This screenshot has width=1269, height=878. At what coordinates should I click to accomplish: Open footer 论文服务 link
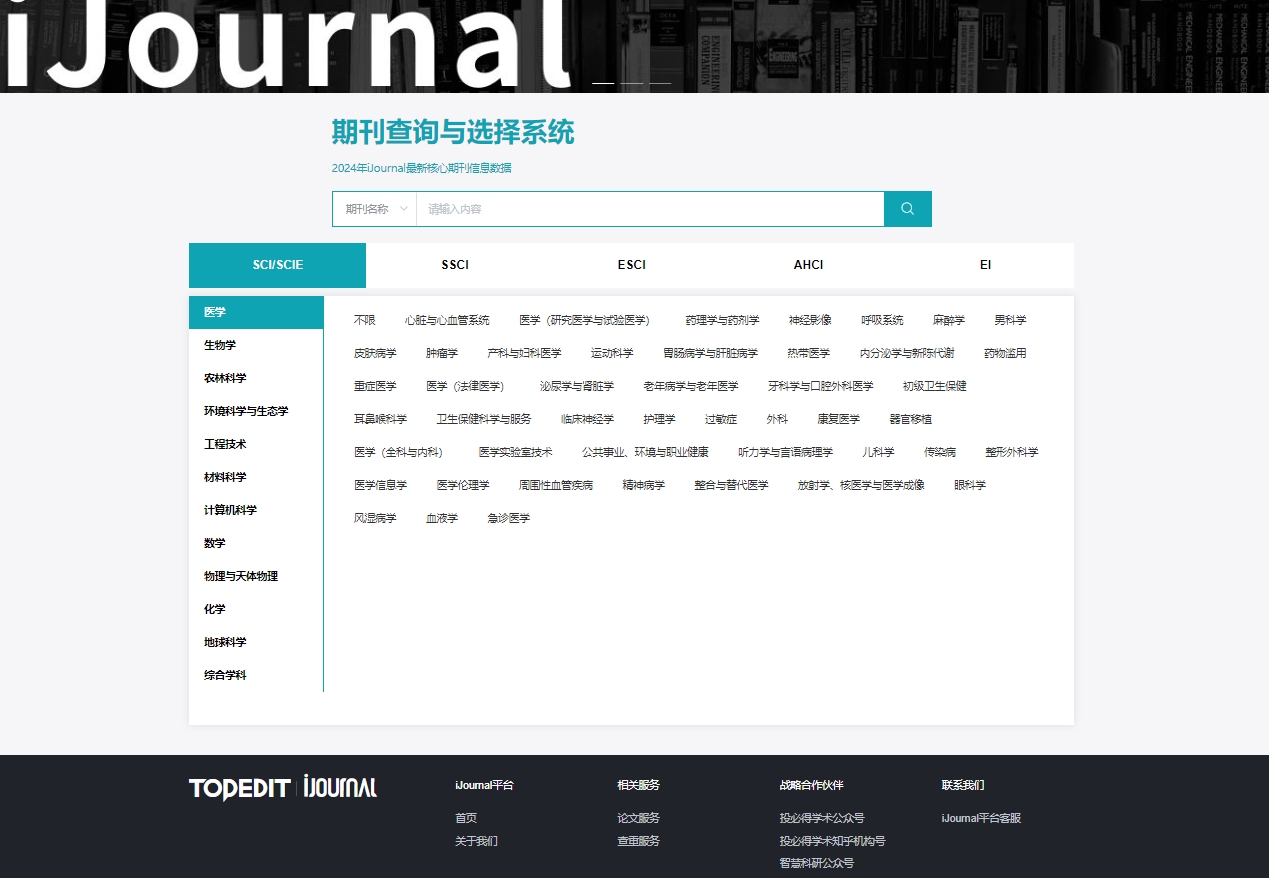coord(639,818)
